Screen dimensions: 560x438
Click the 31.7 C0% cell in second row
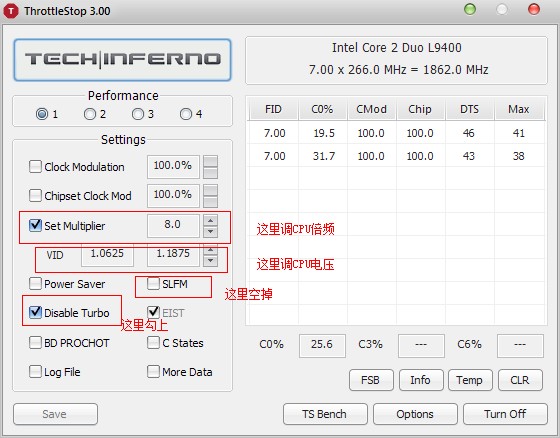(x=324, y=156)
